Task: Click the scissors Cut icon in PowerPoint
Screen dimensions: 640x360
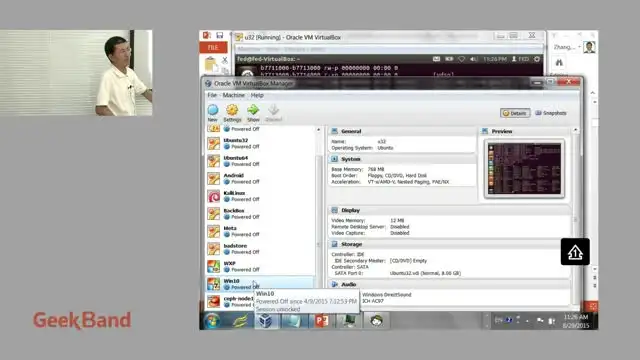Action: 224,60
